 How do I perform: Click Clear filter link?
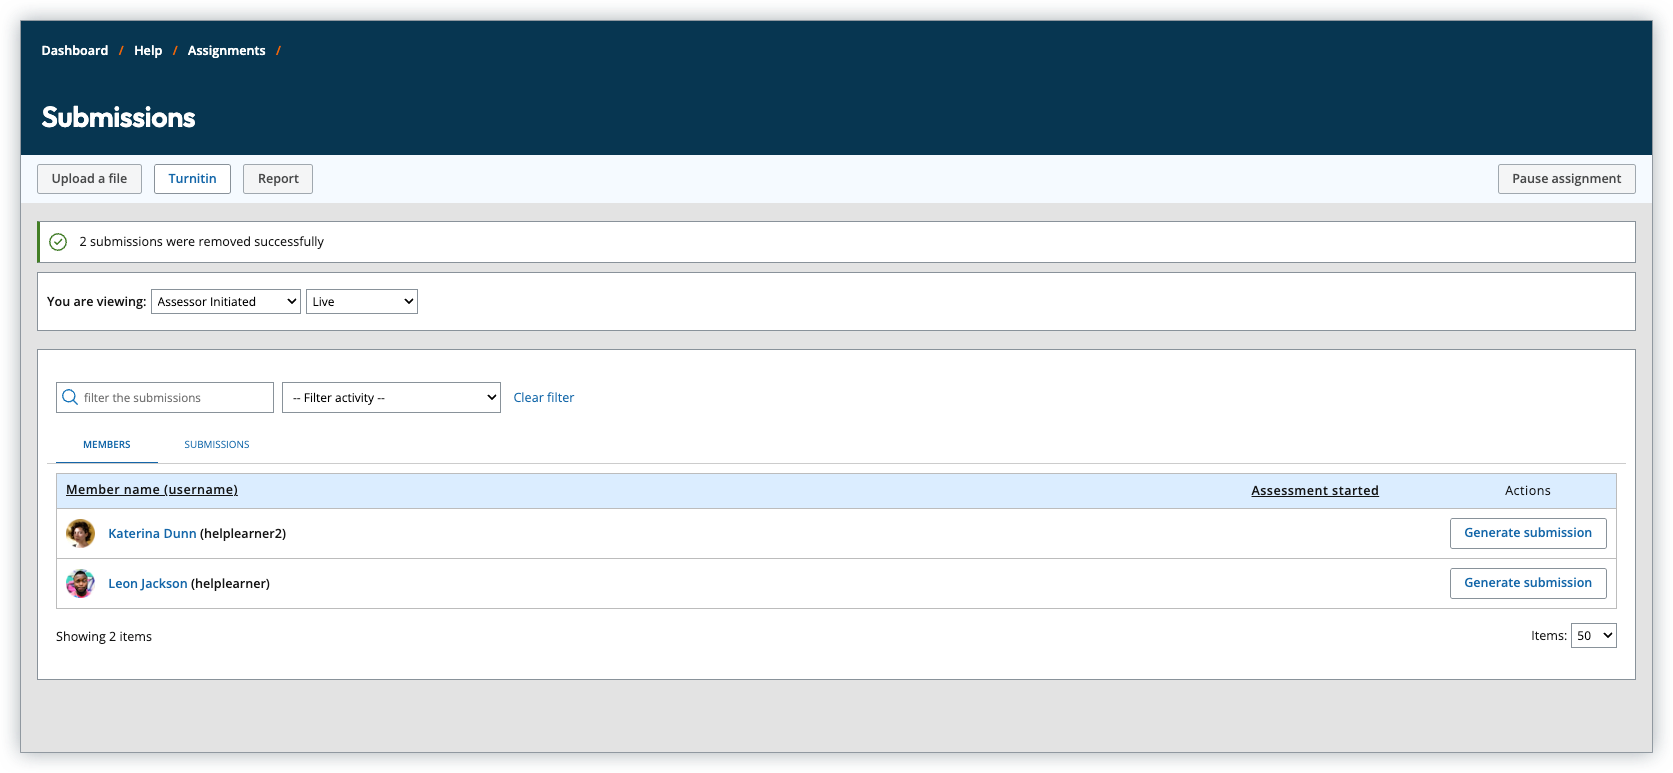(x=544, y=397)
